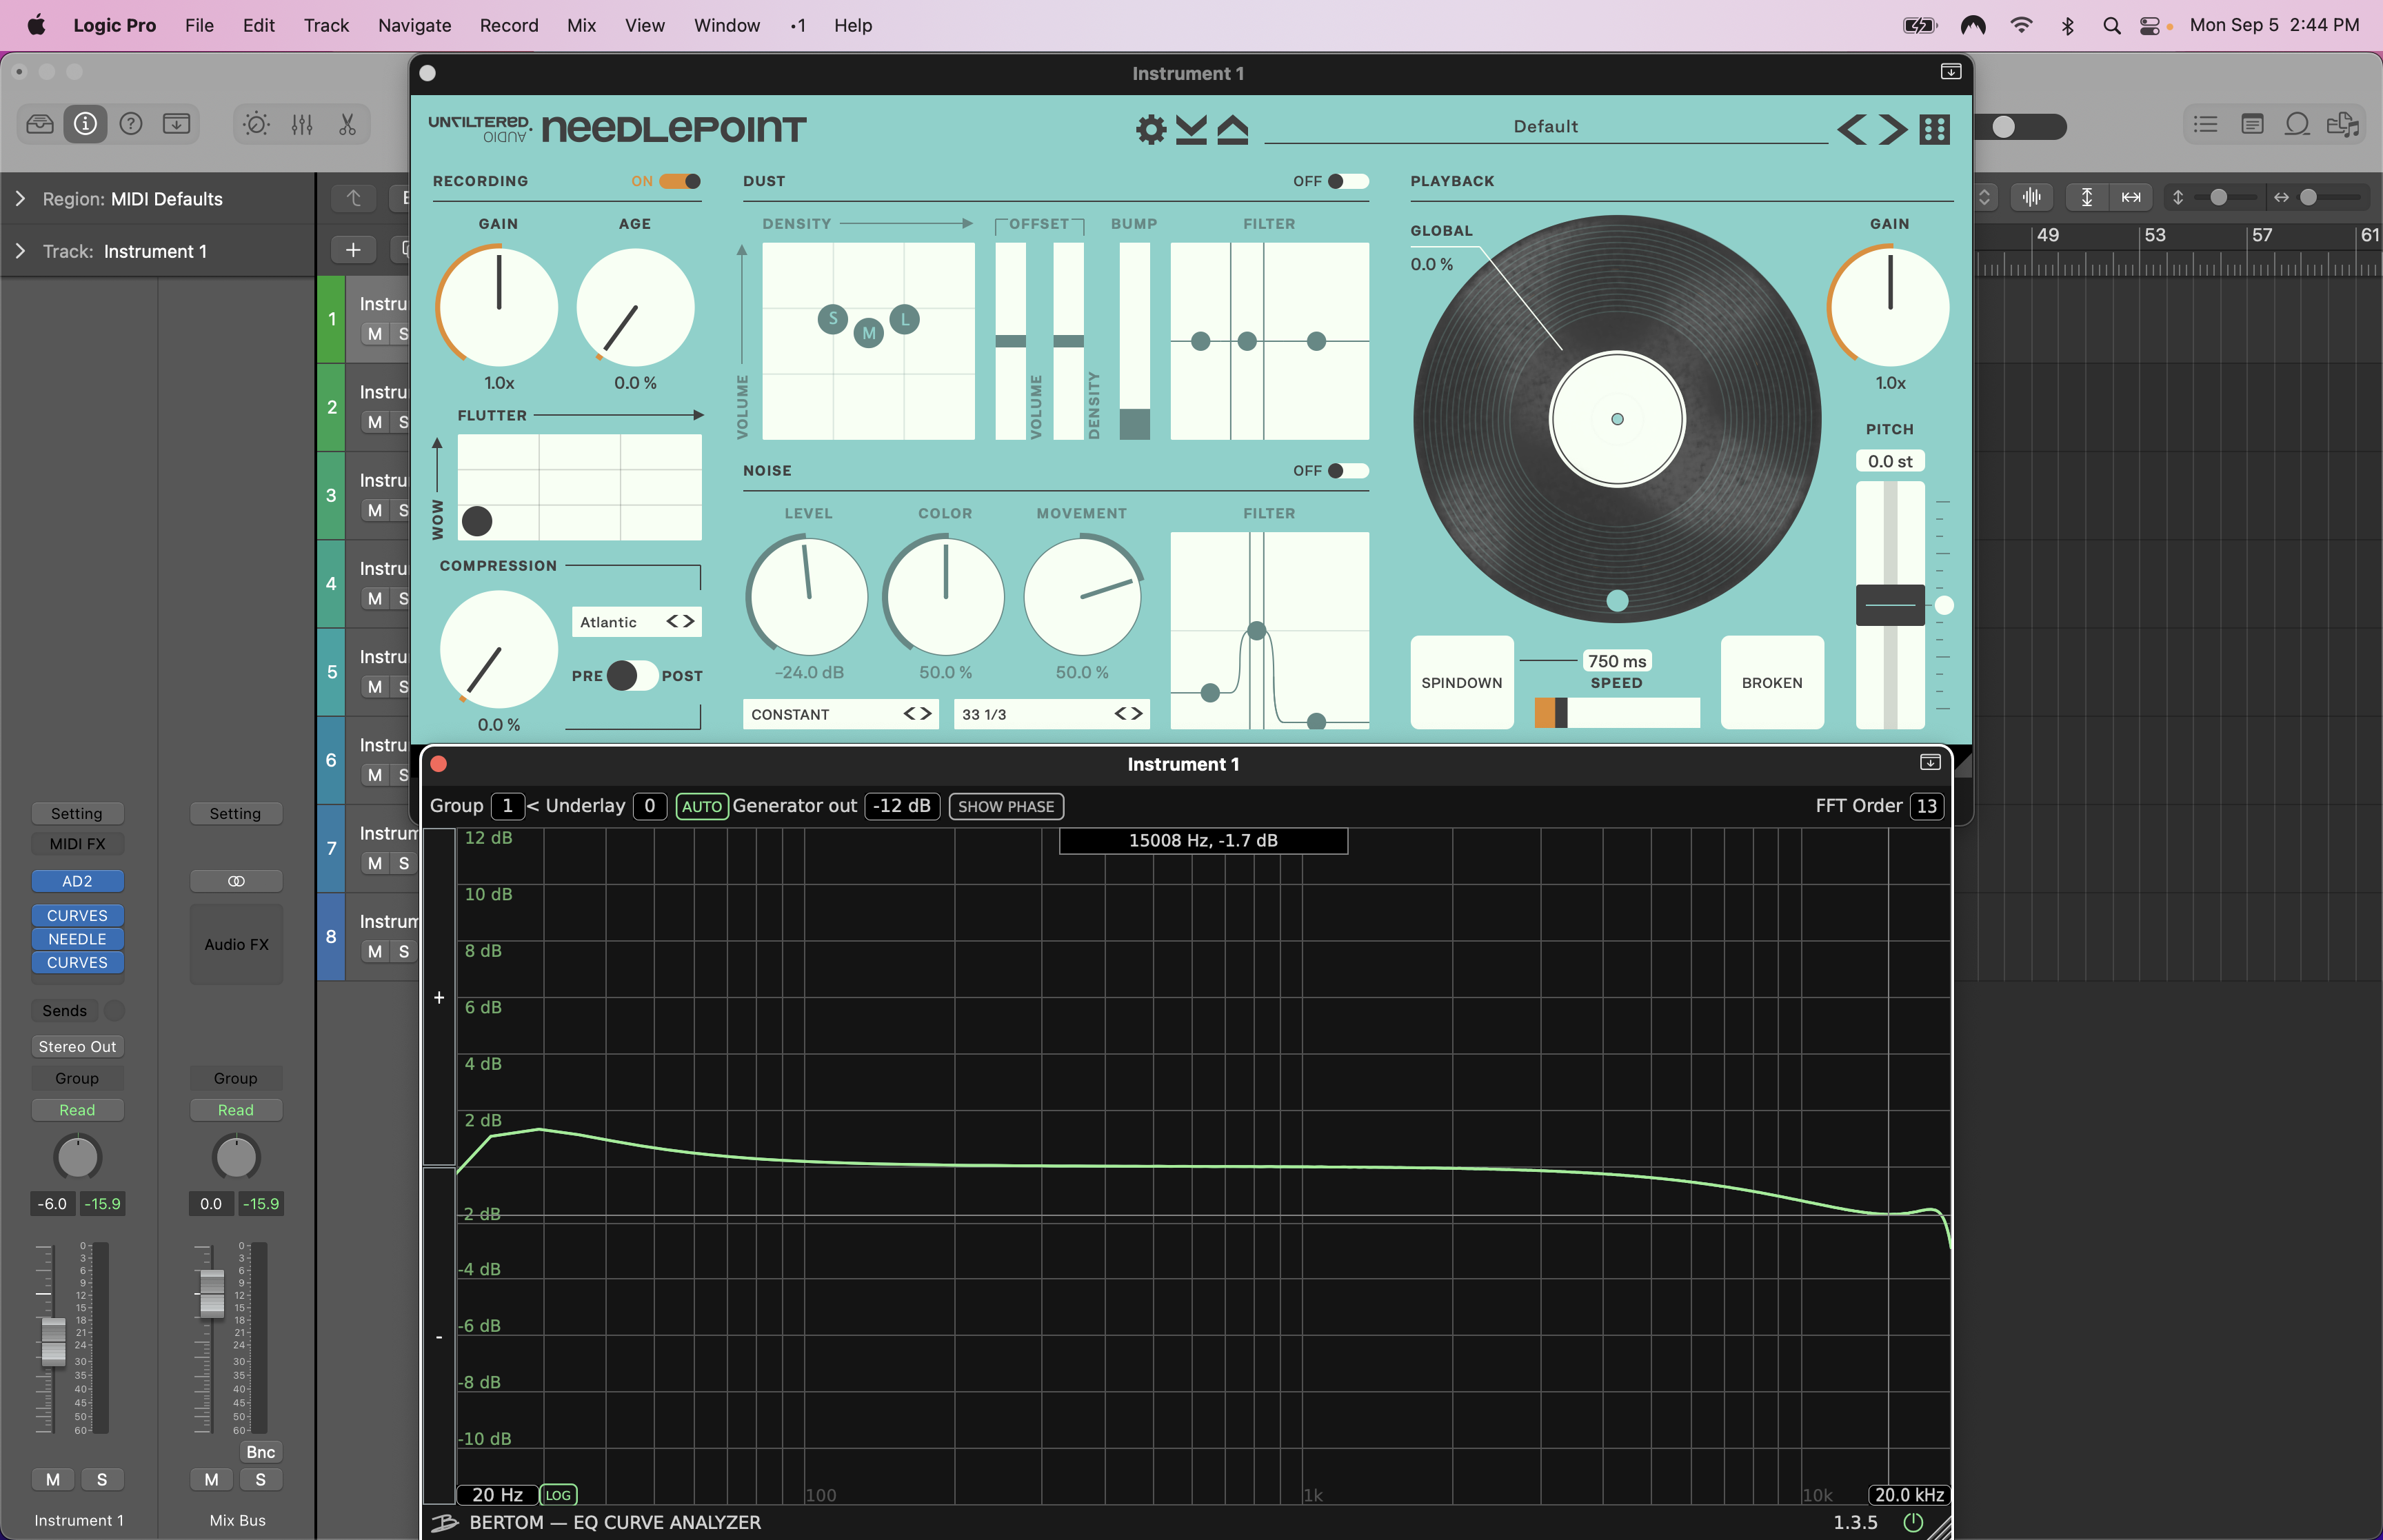
Task: Open the Needlepoint preset browser grid icon
Action: [x=1935, y=129]
